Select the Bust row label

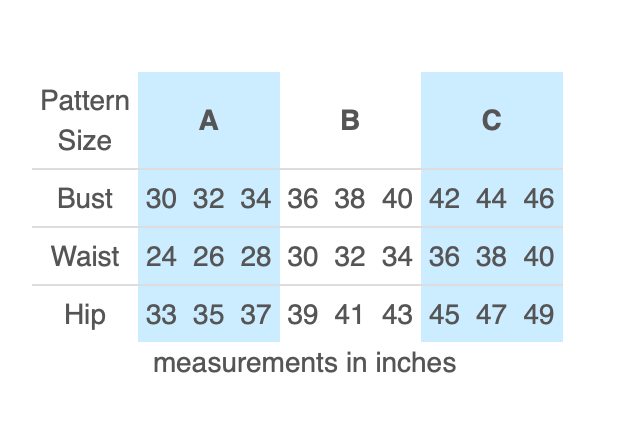click(85, 198)
